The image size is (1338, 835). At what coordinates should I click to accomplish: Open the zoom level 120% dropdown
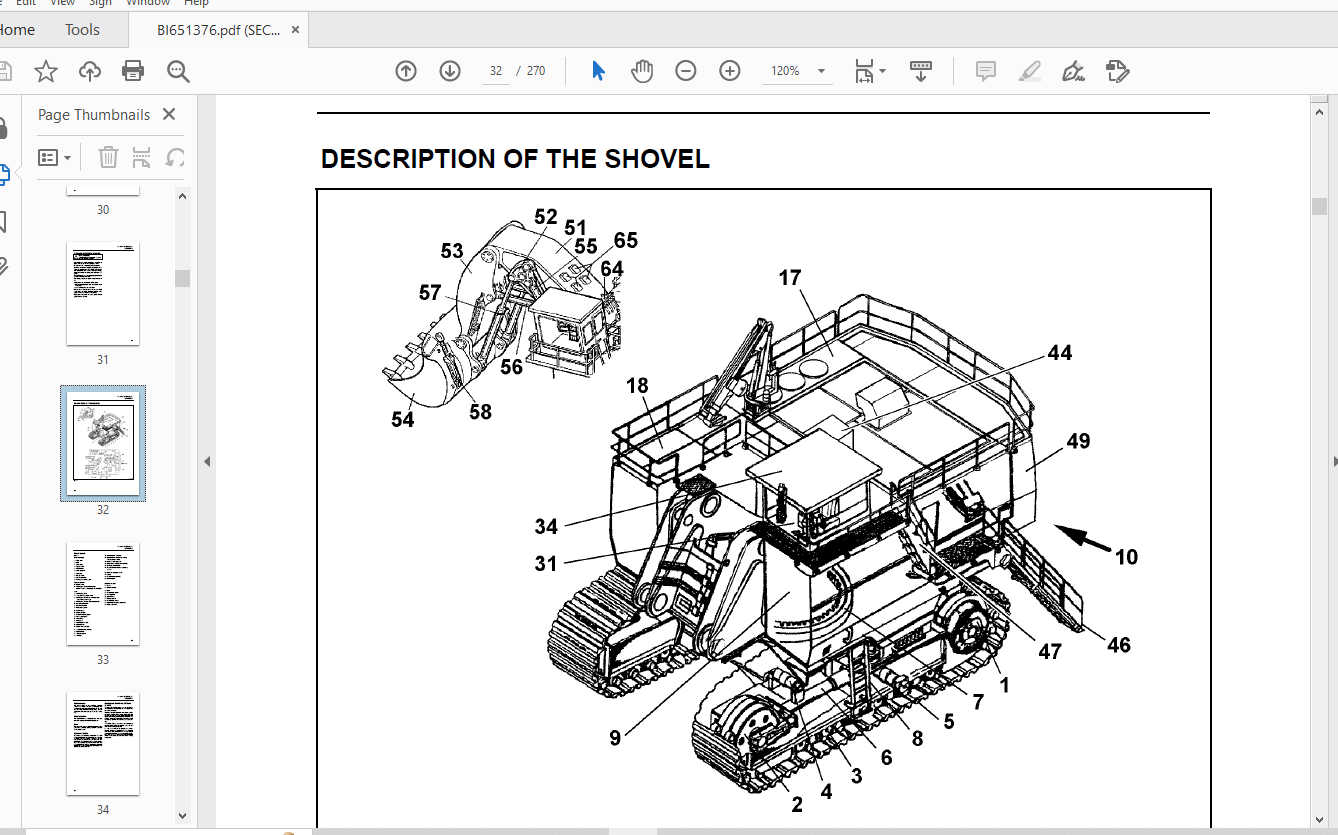point(797,71)
